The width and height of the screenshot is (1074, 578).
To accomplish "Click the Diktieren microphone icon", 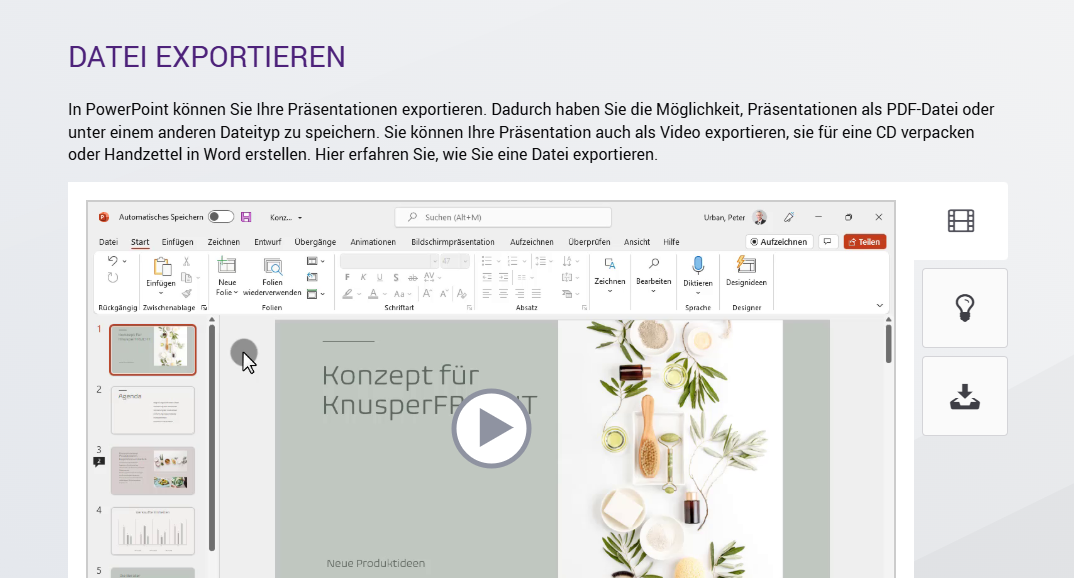I will [x=698, y=265].
